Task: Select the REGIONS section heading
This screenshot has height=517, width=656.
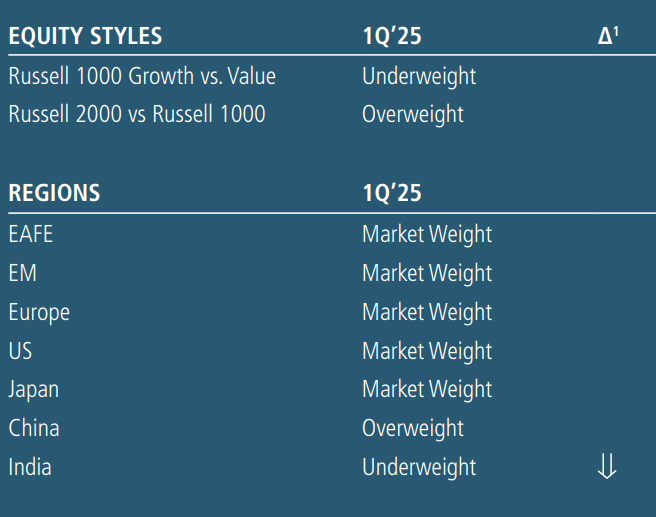Action: 54,193
